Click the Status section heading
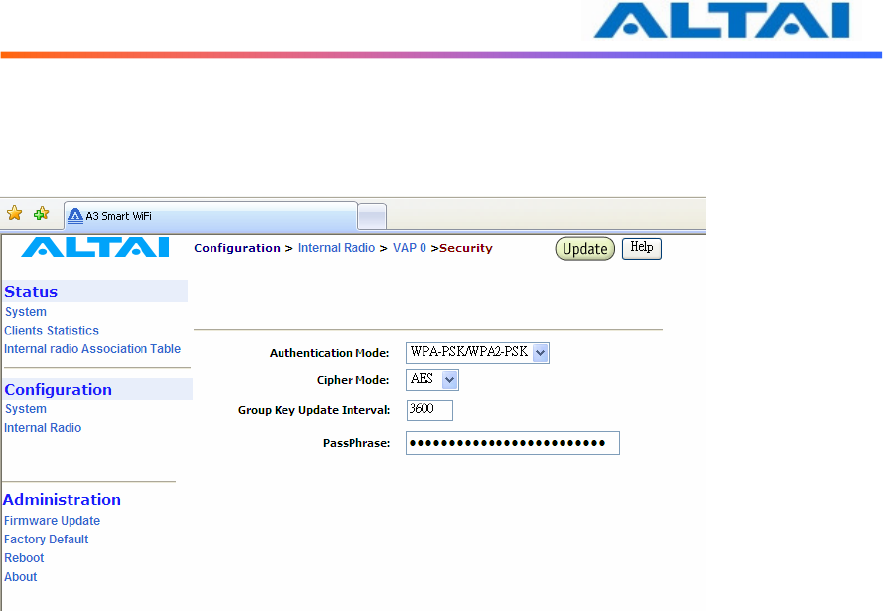Image resolution: width=883 pixels, height=611 pixels. (31, 292)
